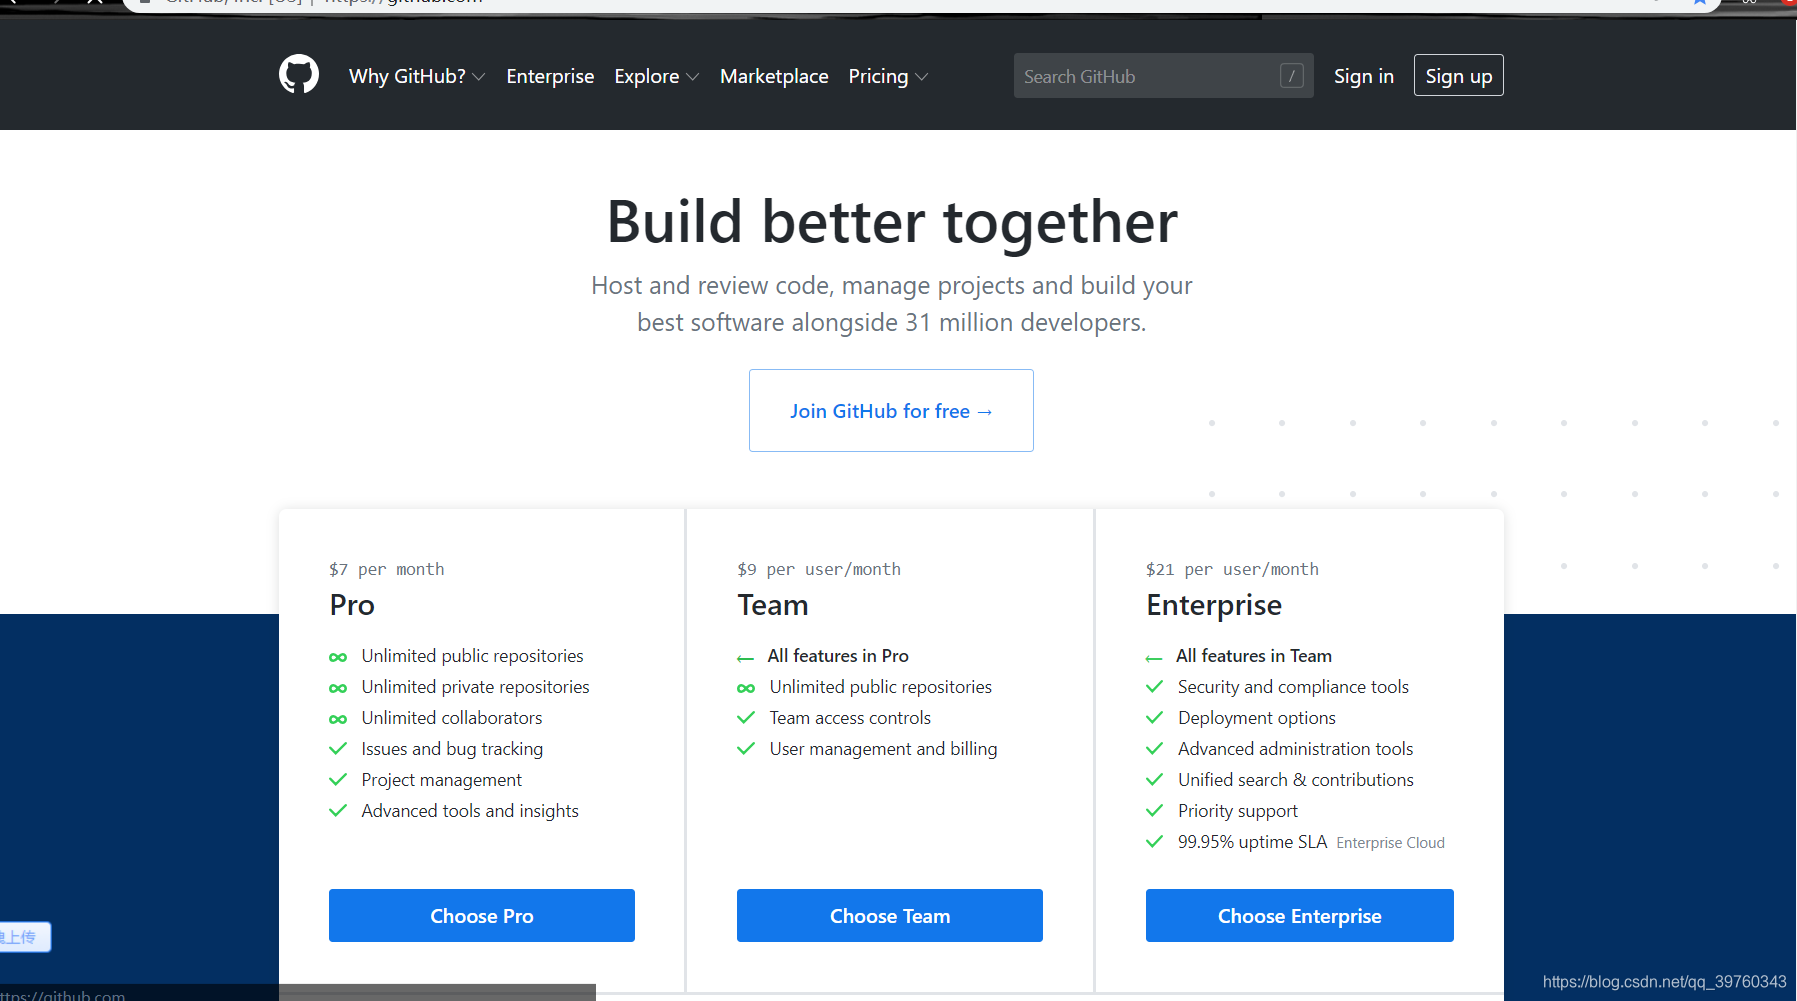The height and width of the screenshot is (1001, 1797).
Task: Click "Security and compliance tools" text
Action: (1293, 687)
